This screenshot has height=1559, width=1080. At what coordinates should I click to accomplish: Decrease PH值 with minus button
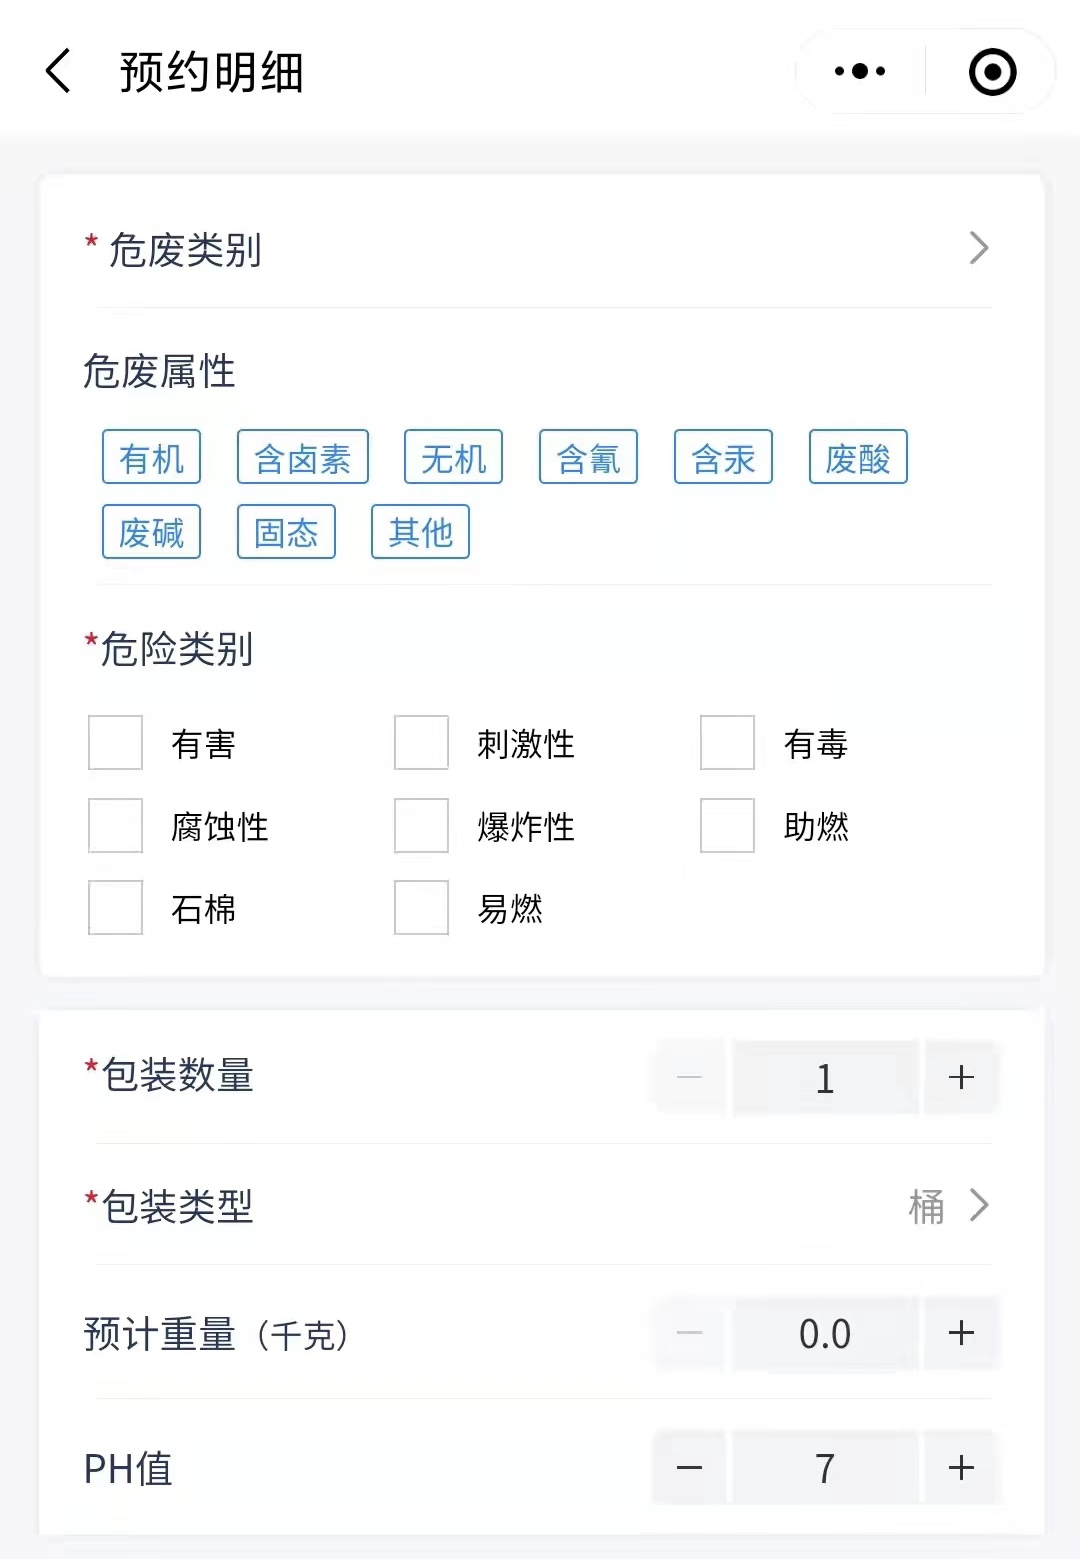click(x=689, y=1468)
